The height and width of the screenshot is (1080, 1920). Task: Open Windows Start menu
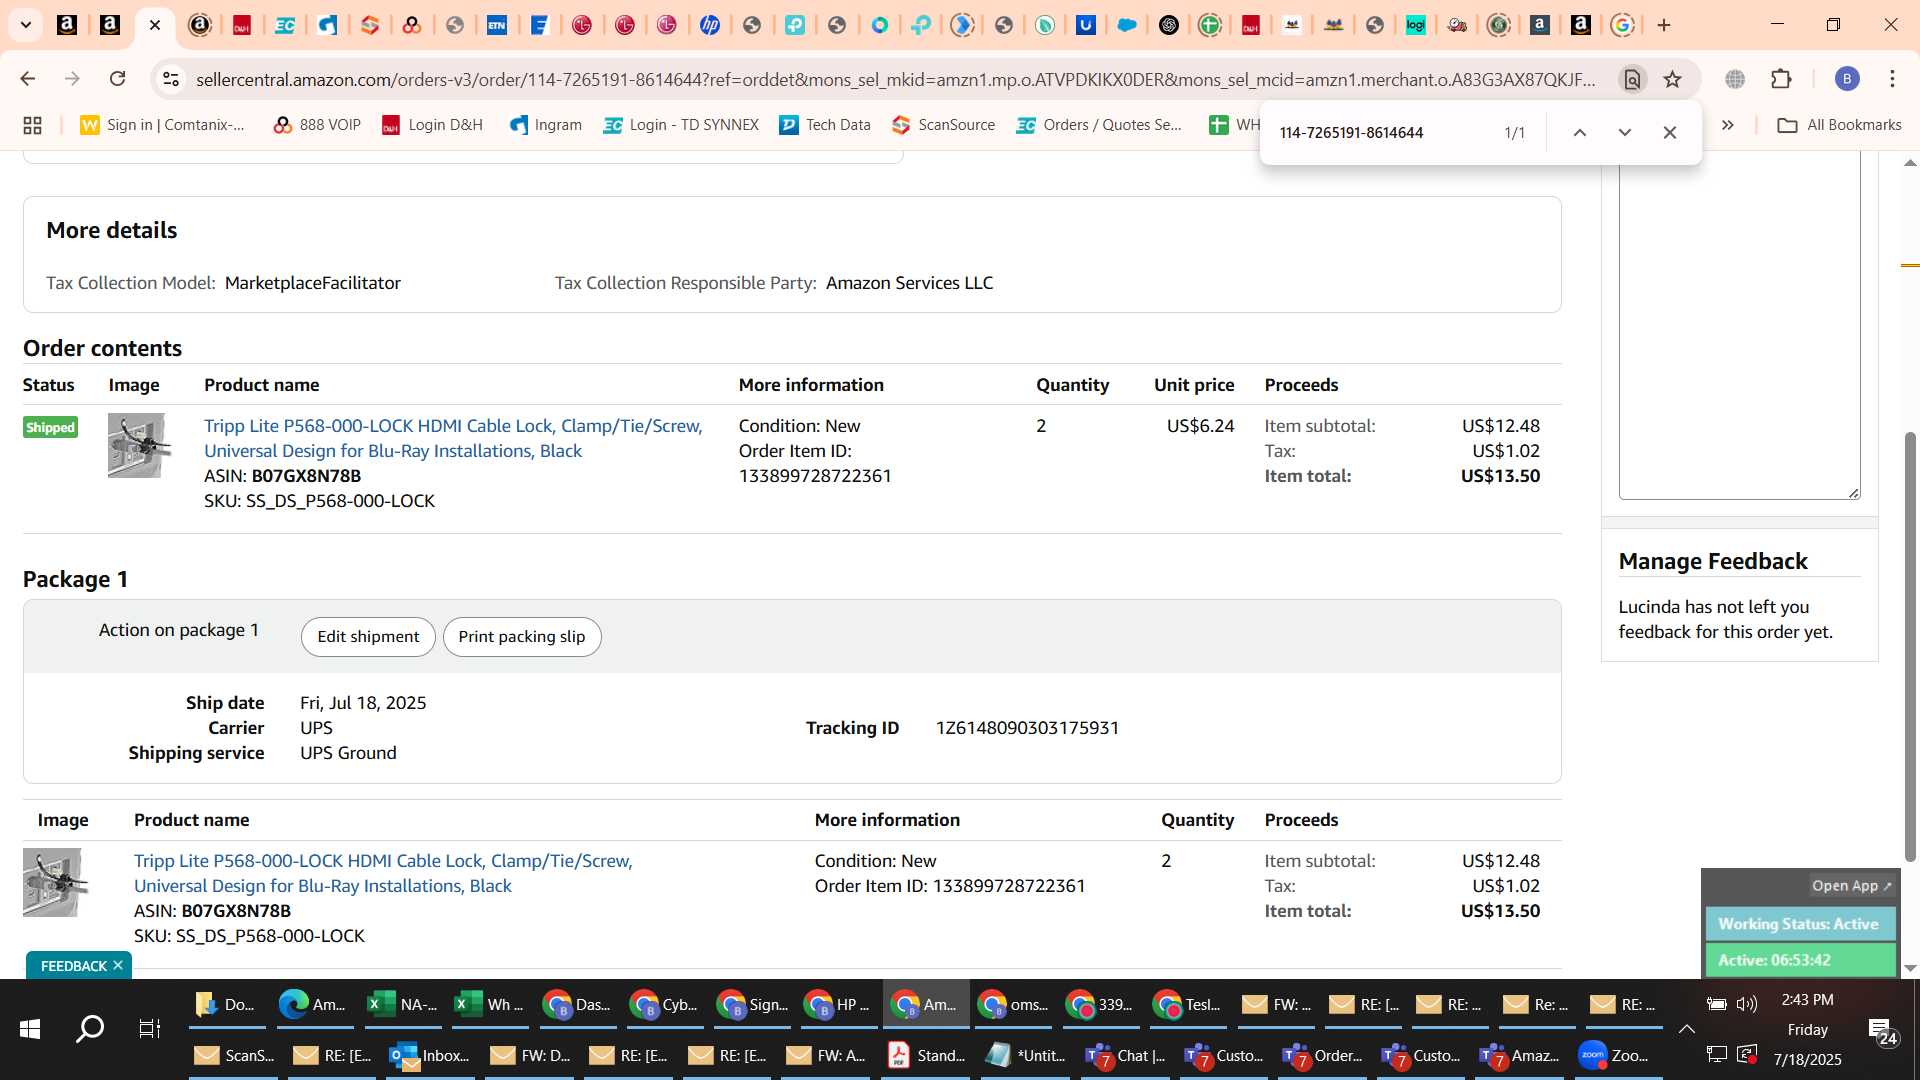click(30, 1029)
